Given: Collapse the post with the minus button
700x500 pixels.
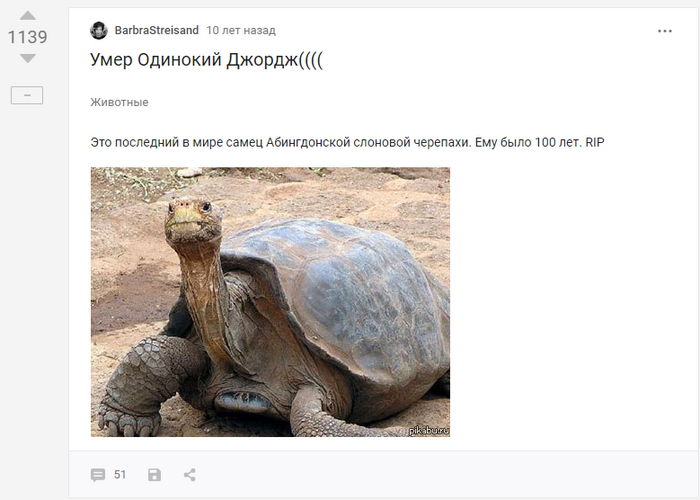Looking at the screenshot, I should click(27, 95).
